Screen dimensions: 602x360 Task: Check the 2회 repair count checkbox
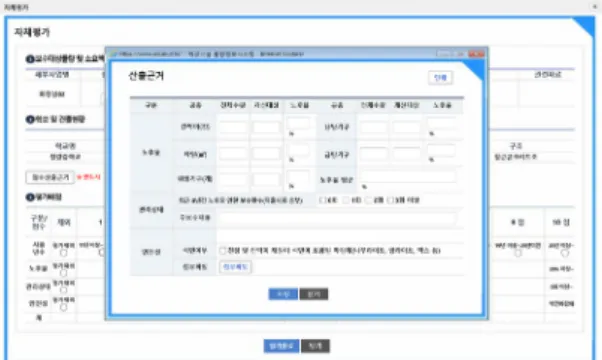pyautogui.click(x=368, y=200)
